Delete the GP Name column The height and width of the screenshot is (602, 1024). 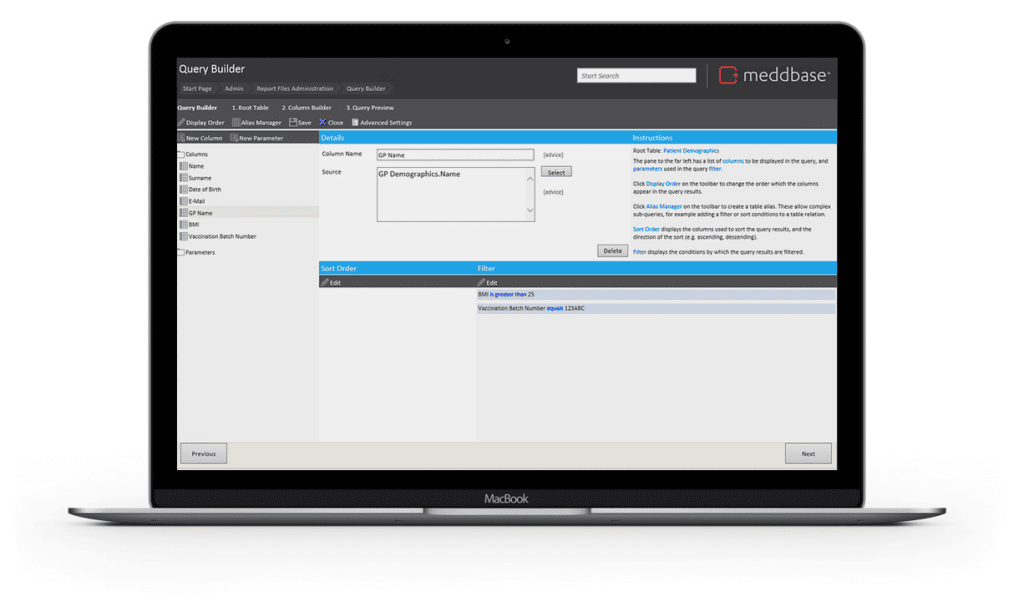tap(613, 251)
